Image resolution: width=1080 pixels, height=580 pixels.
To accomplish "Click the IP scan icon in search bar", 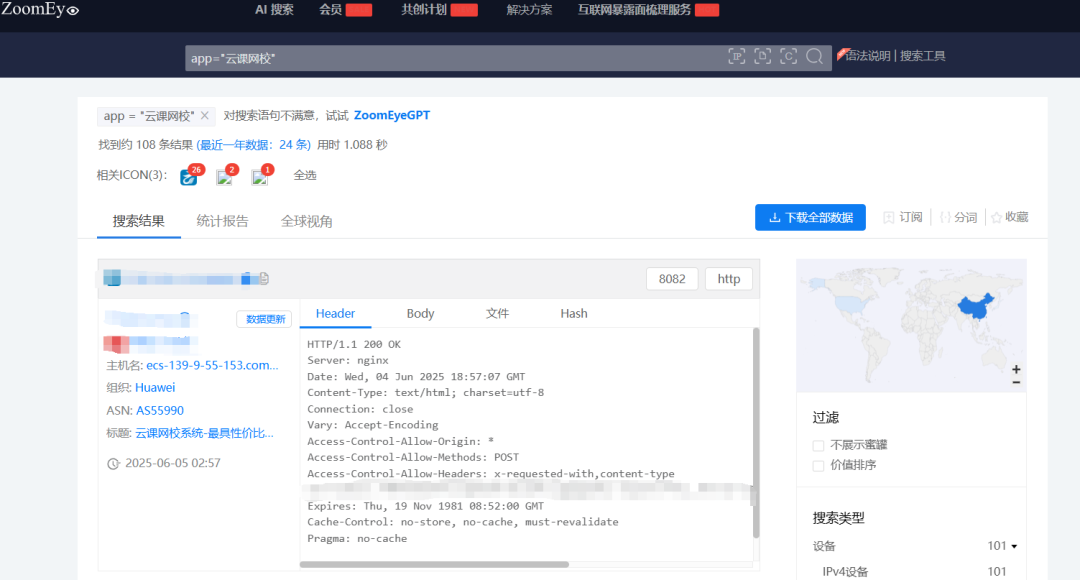I will pyautogui.click(x=736, y=56).
